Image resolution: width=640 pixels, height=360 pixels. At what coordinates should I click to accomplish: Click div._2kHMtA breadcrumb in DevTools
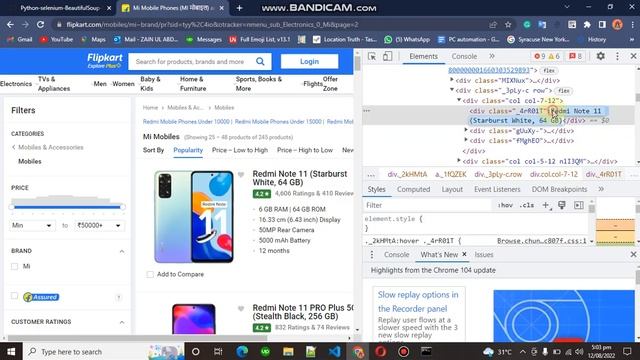407,174
